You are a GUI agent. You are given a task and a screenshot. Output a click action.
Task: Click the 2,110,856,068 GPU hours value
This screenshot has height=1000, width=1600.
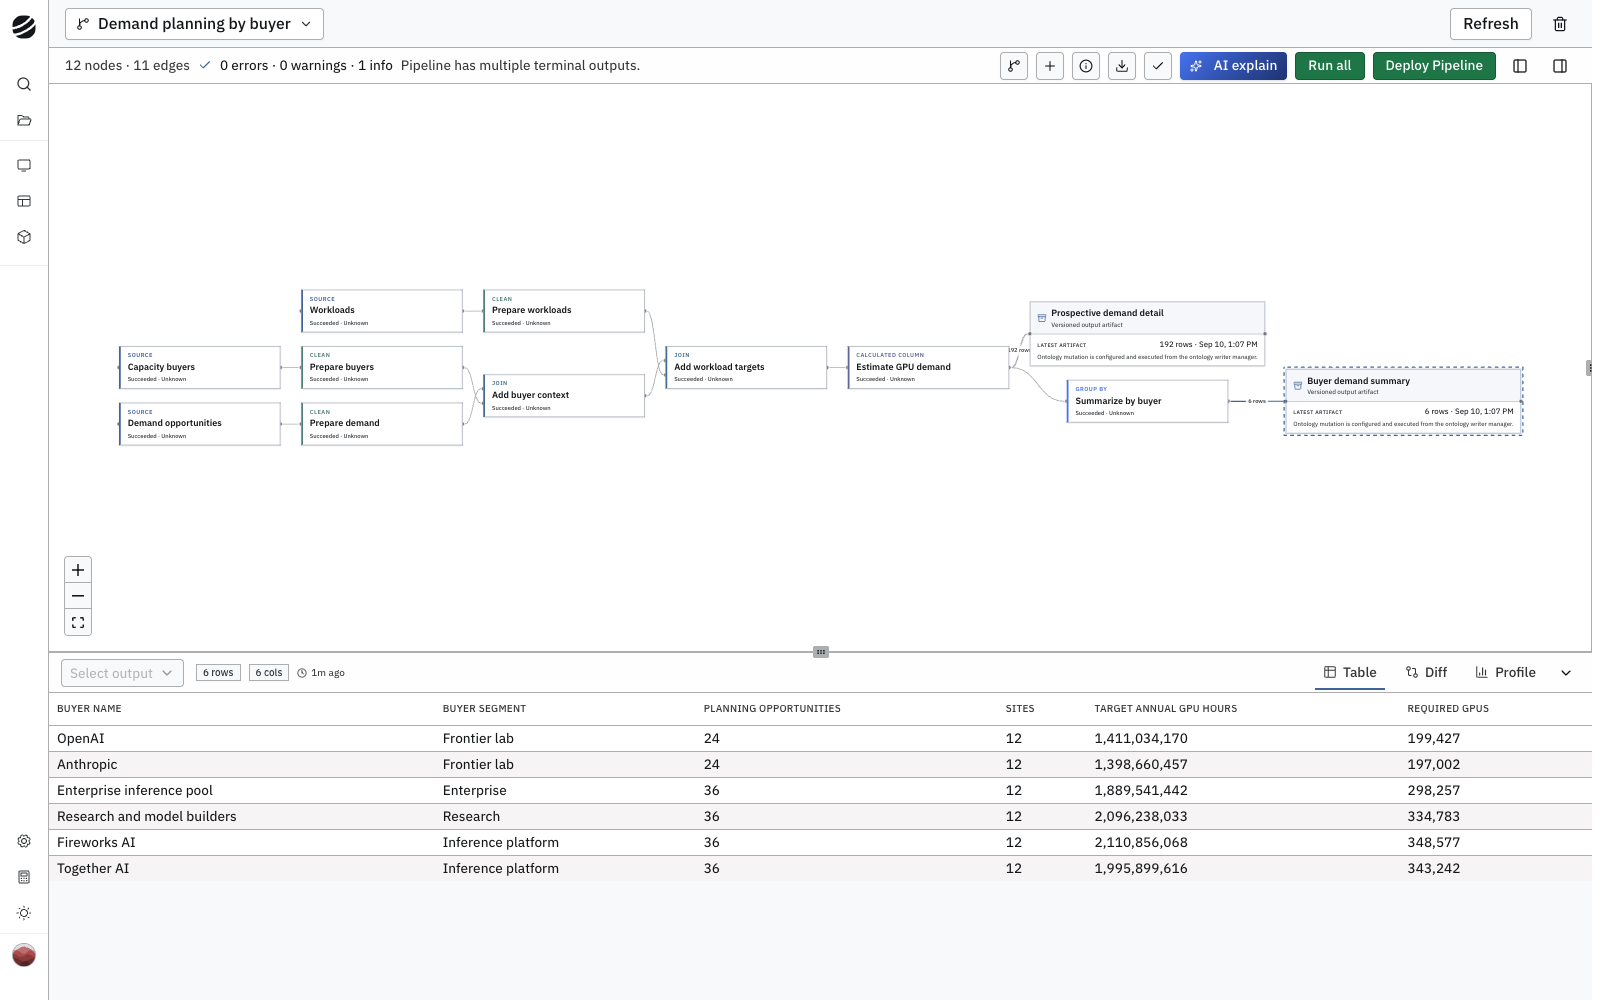[x=1141, y=843]
